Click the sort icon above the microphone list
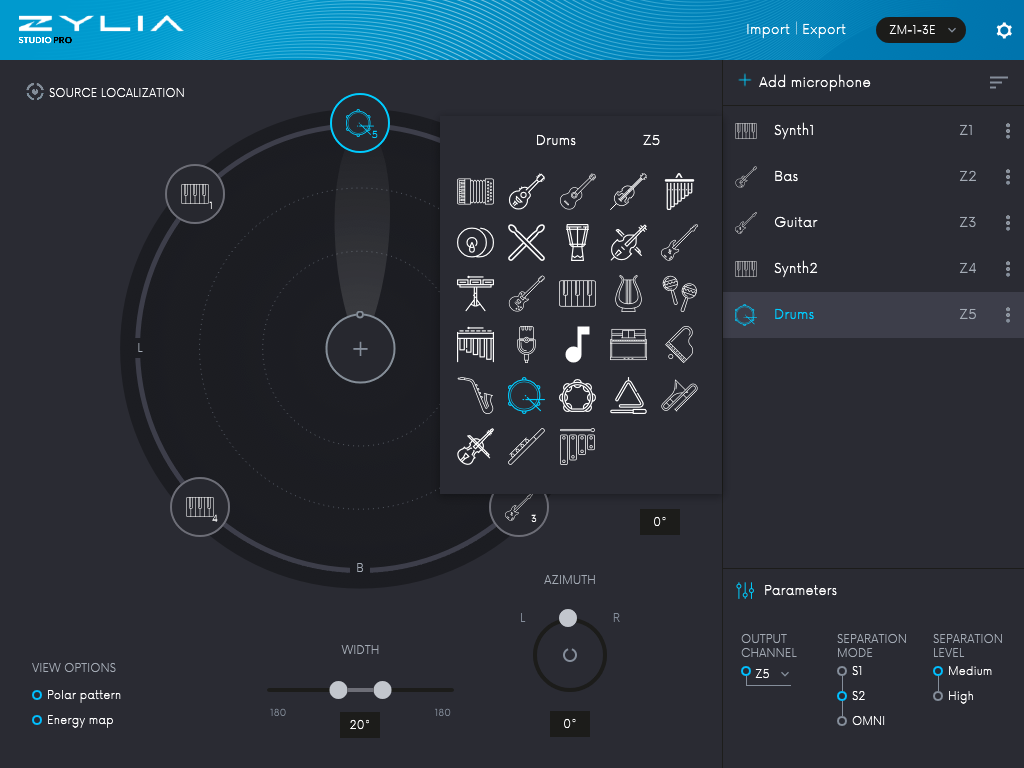The image size is (1024, 768). (998, 83)
